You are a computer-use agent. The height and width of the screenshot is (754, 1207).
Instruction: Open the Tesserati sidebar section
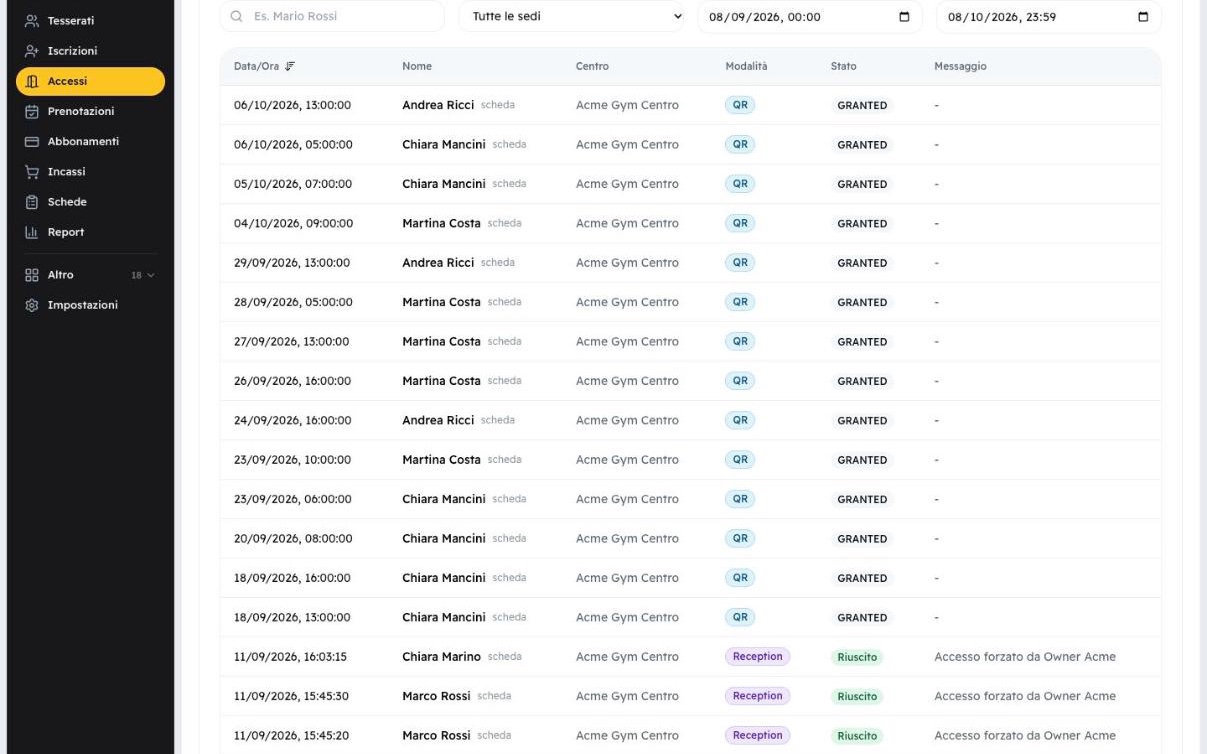90,21
